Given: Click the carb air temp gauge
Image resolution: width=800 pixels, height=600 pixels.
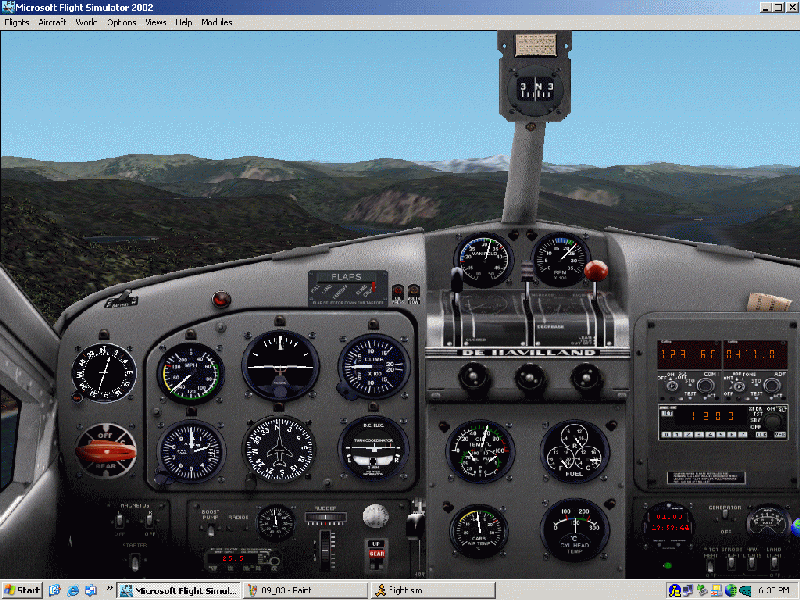Looking at the screenshot, I should click(x=479, y=531).
